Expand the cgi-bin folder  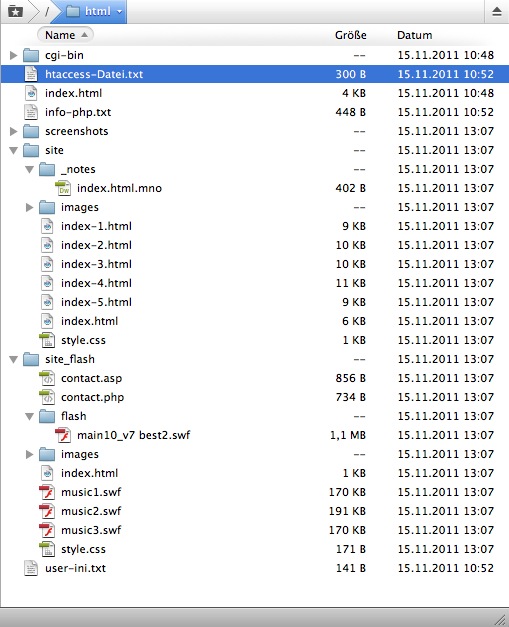13,55
